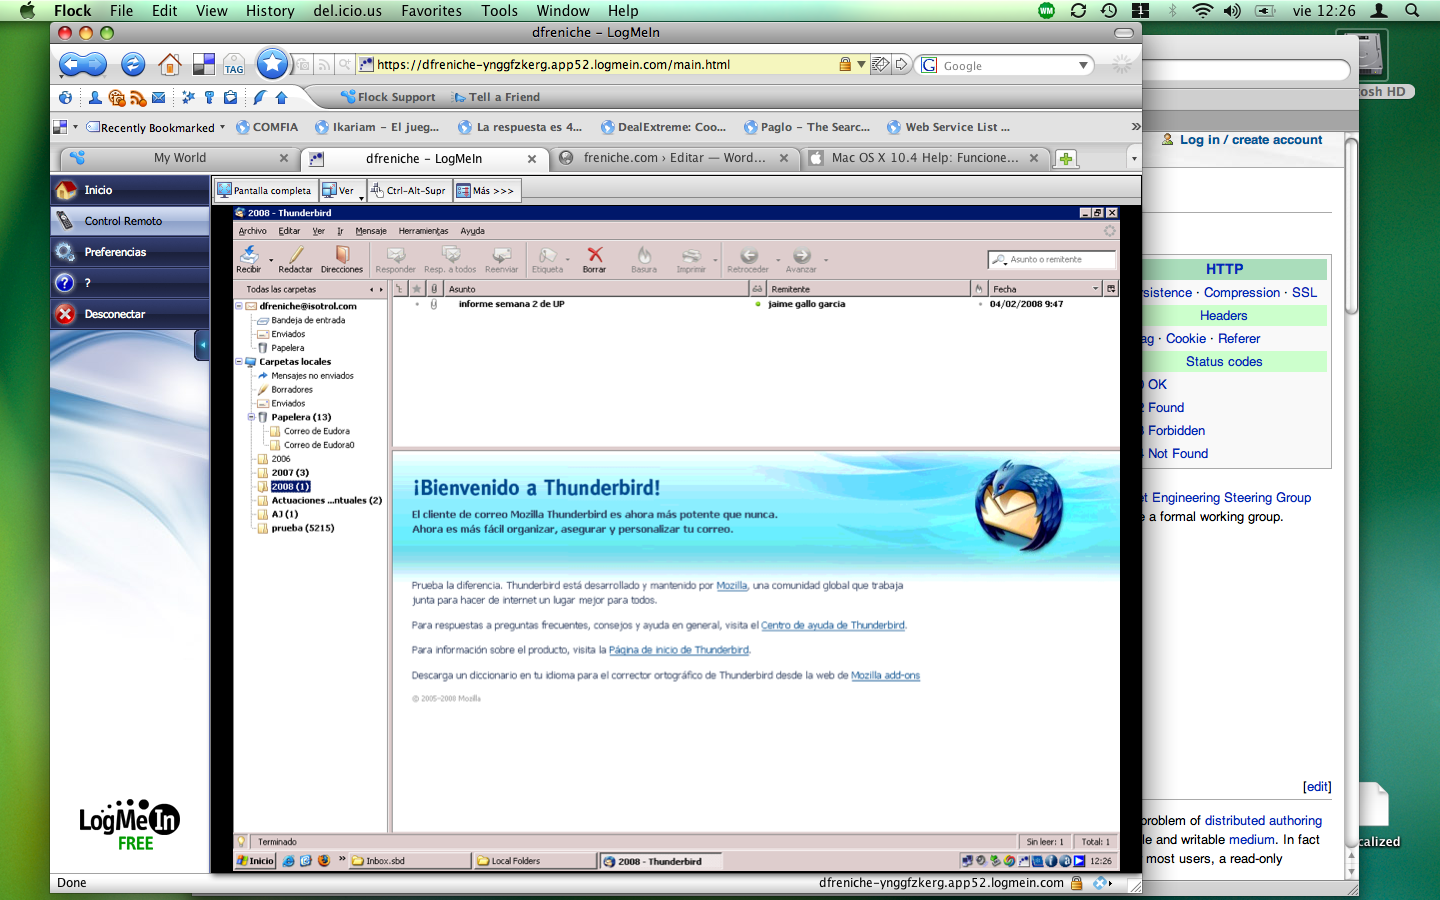Click the Recibir mail icon in Thunderbird
This screenshot has width=1440, height=900.
(x=248, y=258)
